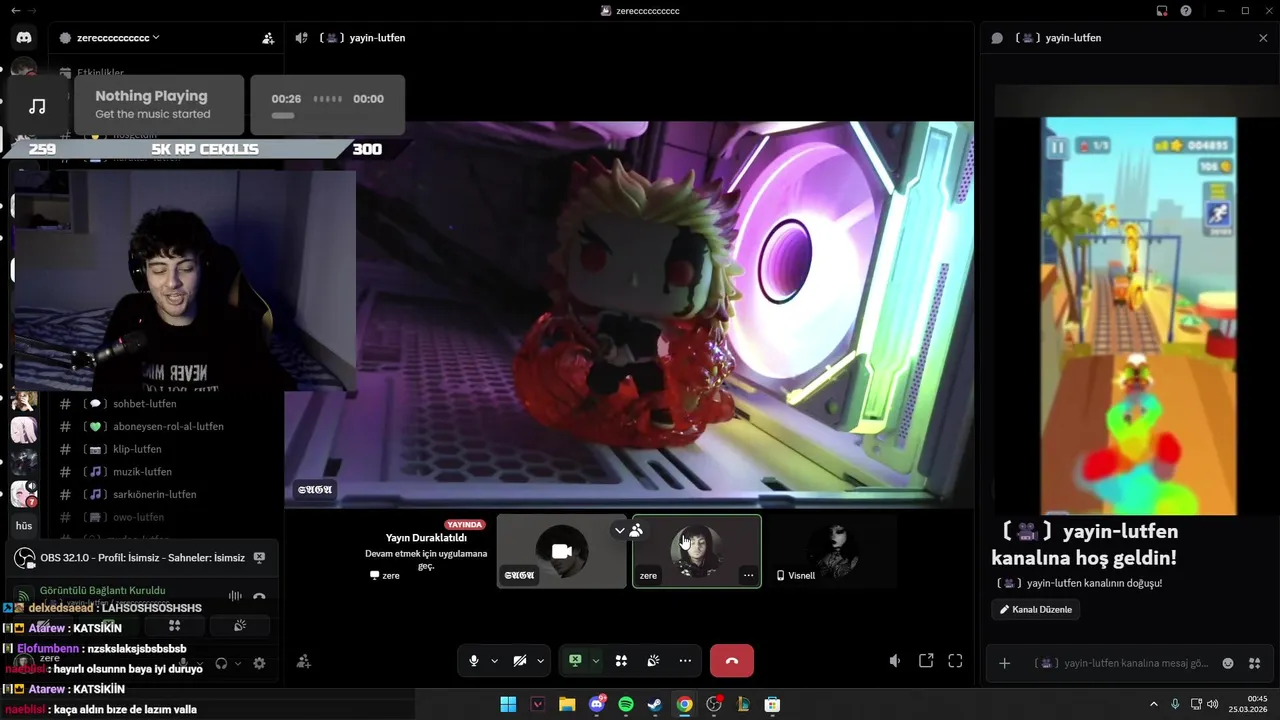Open microphone input options chevron
This screenshot has height=720, width=1280.
494,661
